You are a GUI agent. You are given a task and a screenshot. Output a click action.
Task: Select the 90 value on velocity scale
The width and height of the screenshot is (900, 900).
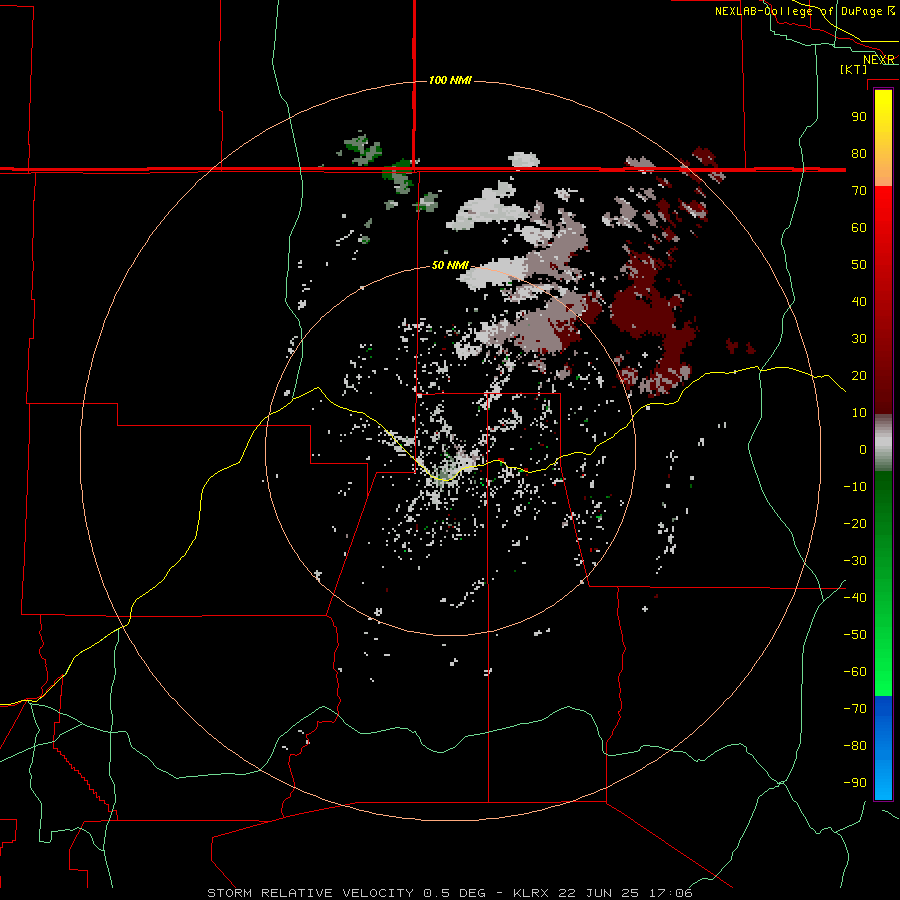[x=859, y=117]
